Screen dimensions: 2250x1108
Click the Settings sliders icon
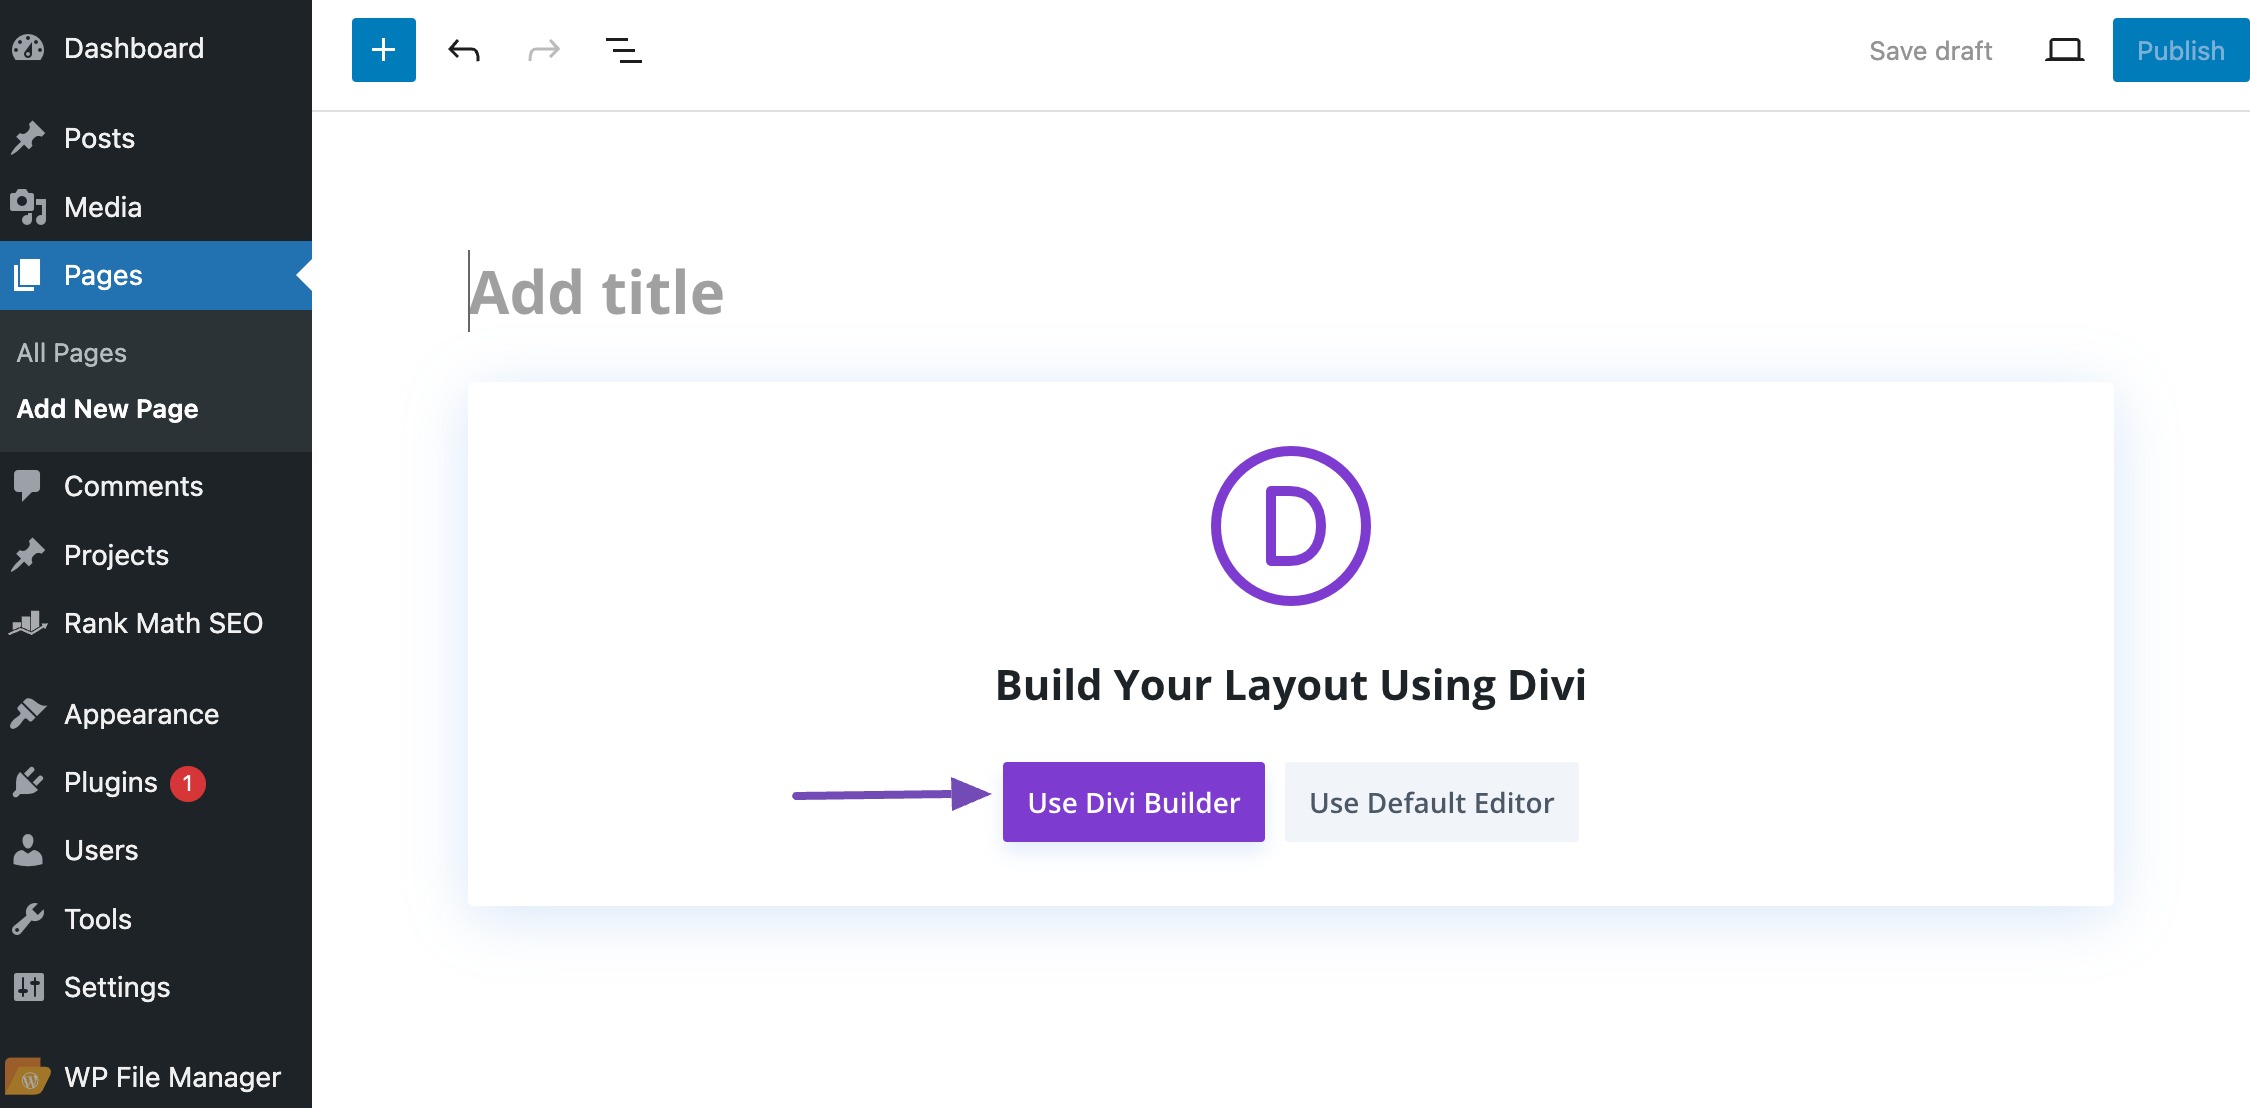pos(28,987)
